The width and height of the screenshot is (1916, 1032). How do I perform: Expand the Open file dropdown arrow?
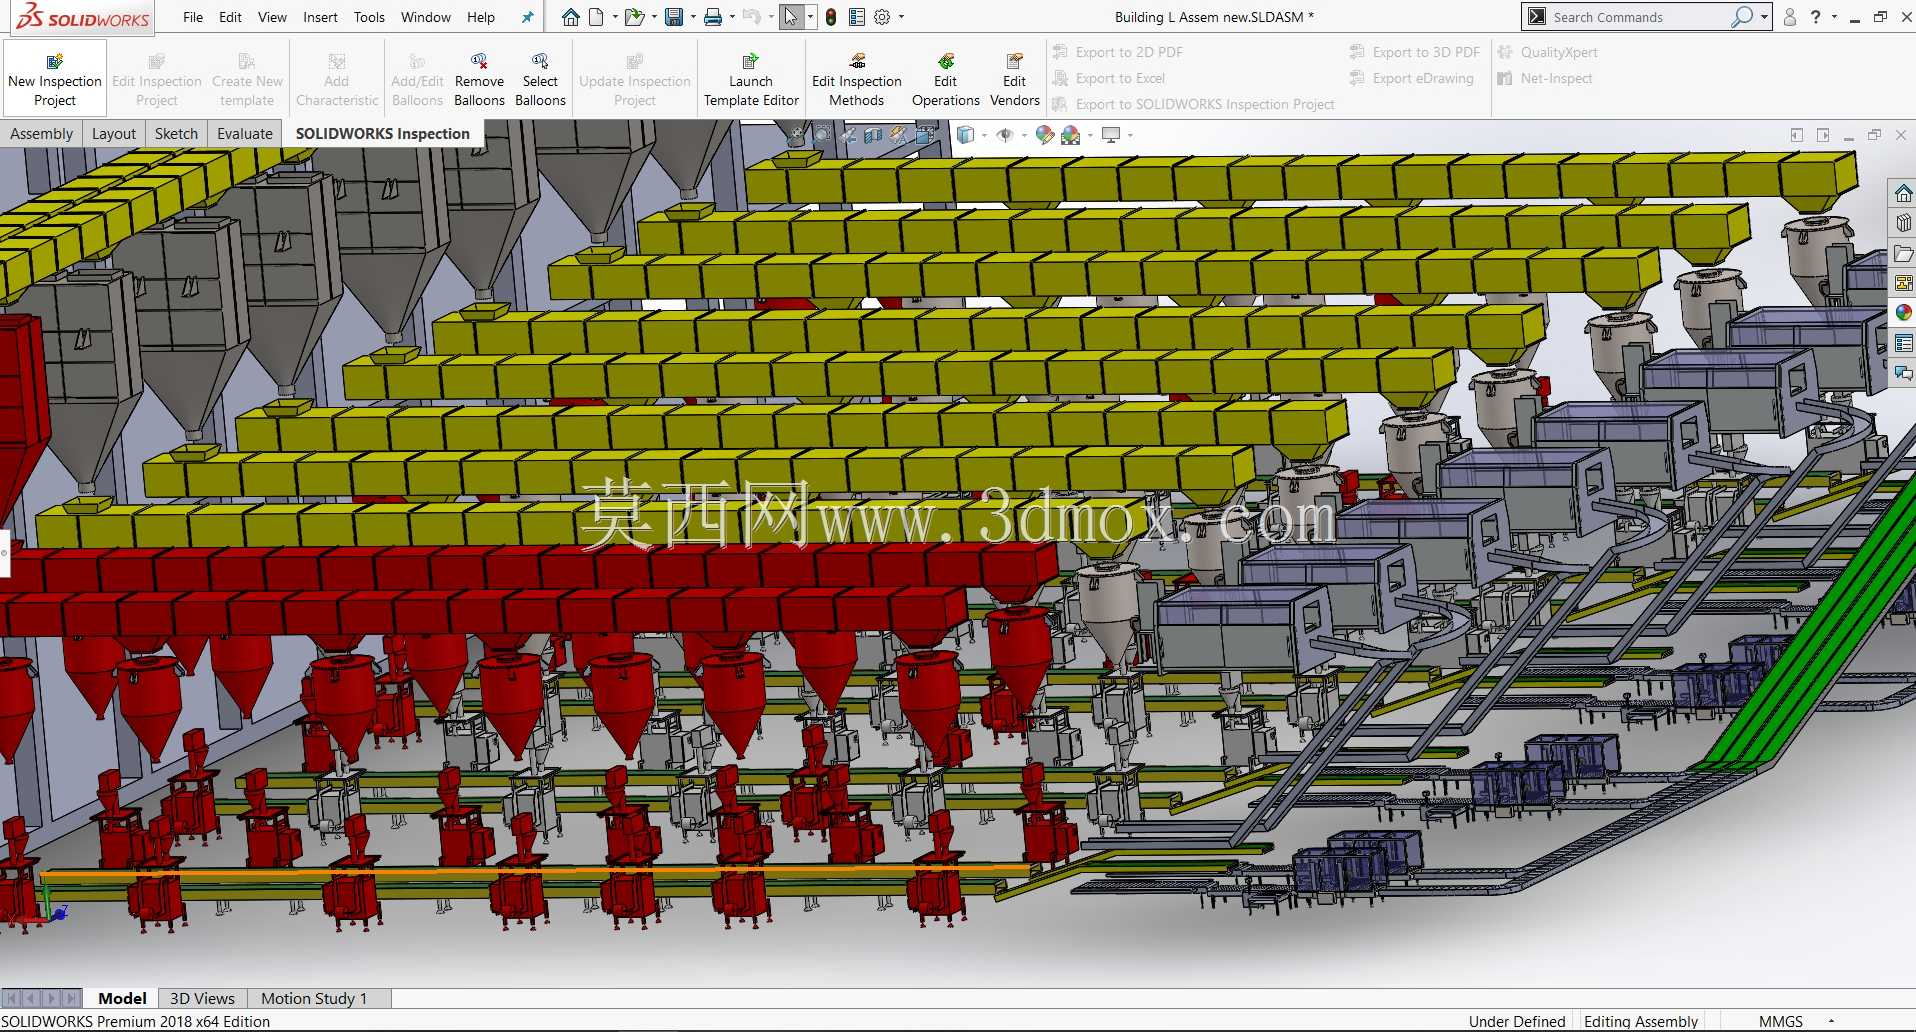pos(653,17)
